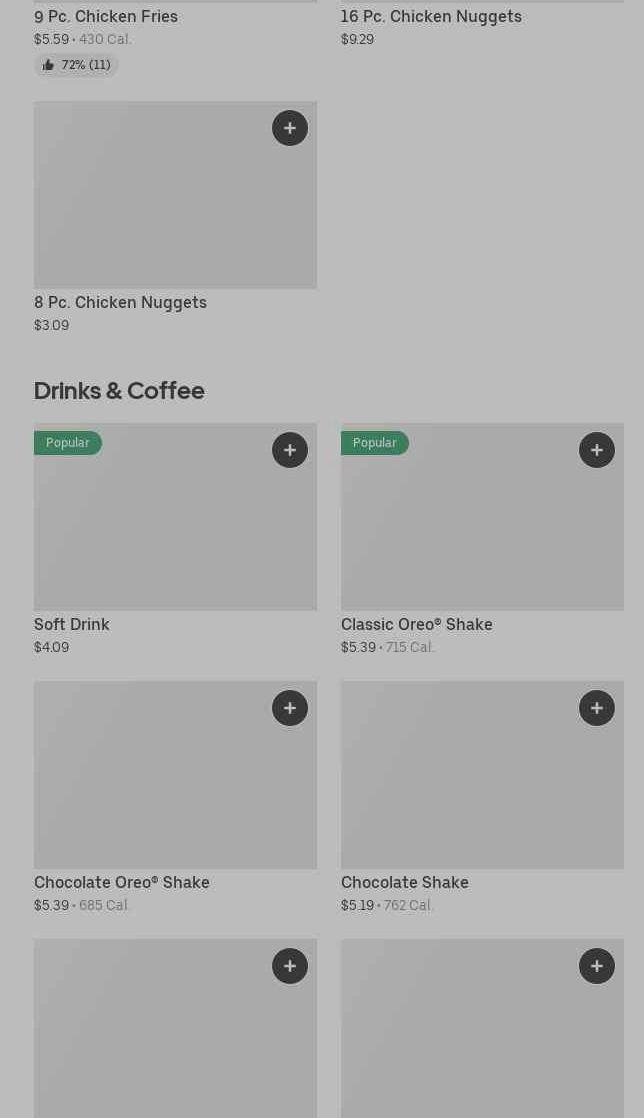Select the Chocolate Oreo Shake name
The image size is (644, 1118).
coord(122,882)
